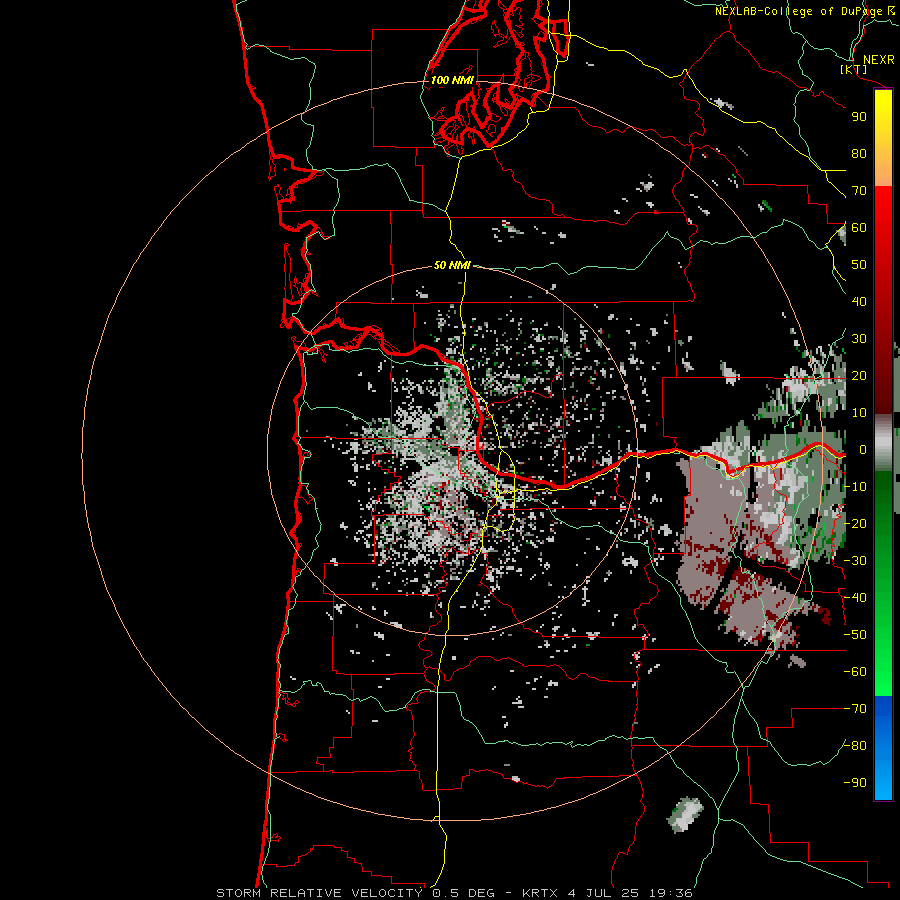Screen dimensions: 900x900
Task: Click the NEXR label above the color bar
Action: 879,60
